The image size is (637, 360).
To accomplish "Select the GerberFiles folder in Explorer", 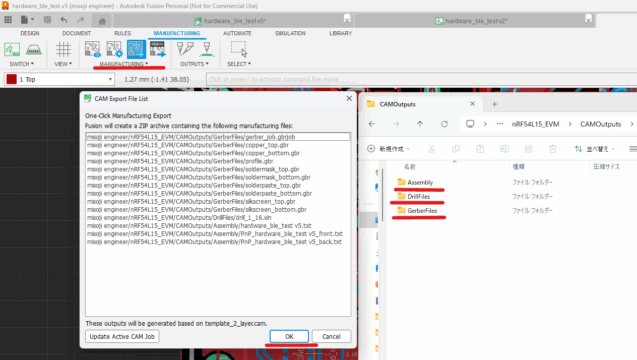I will click(x=417, y=210).
